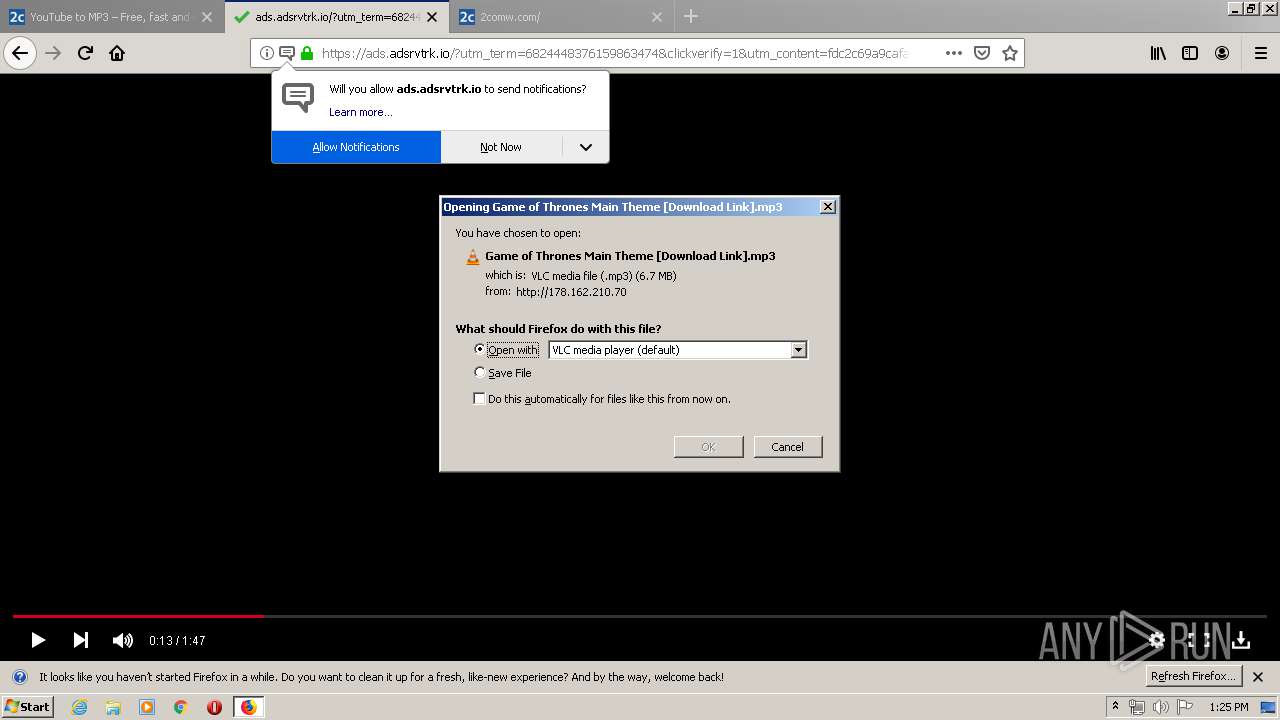
Task: Click Allow Notifications button
Action: [356, 147]
